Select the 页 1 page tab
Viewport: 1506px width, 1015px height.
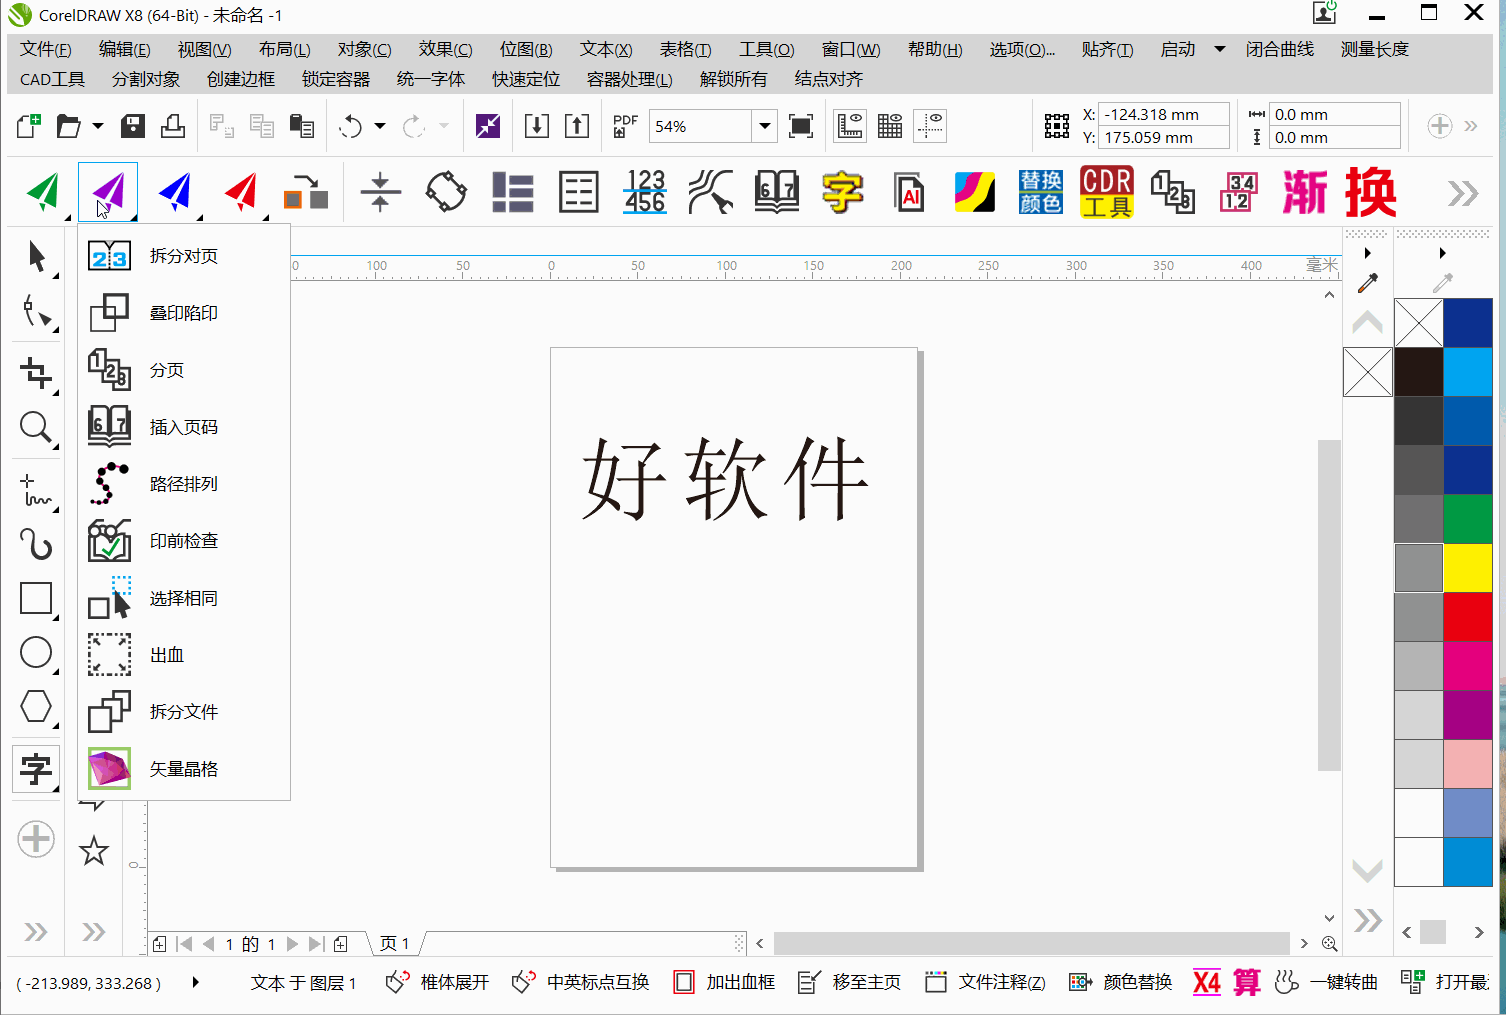point(395,943)
